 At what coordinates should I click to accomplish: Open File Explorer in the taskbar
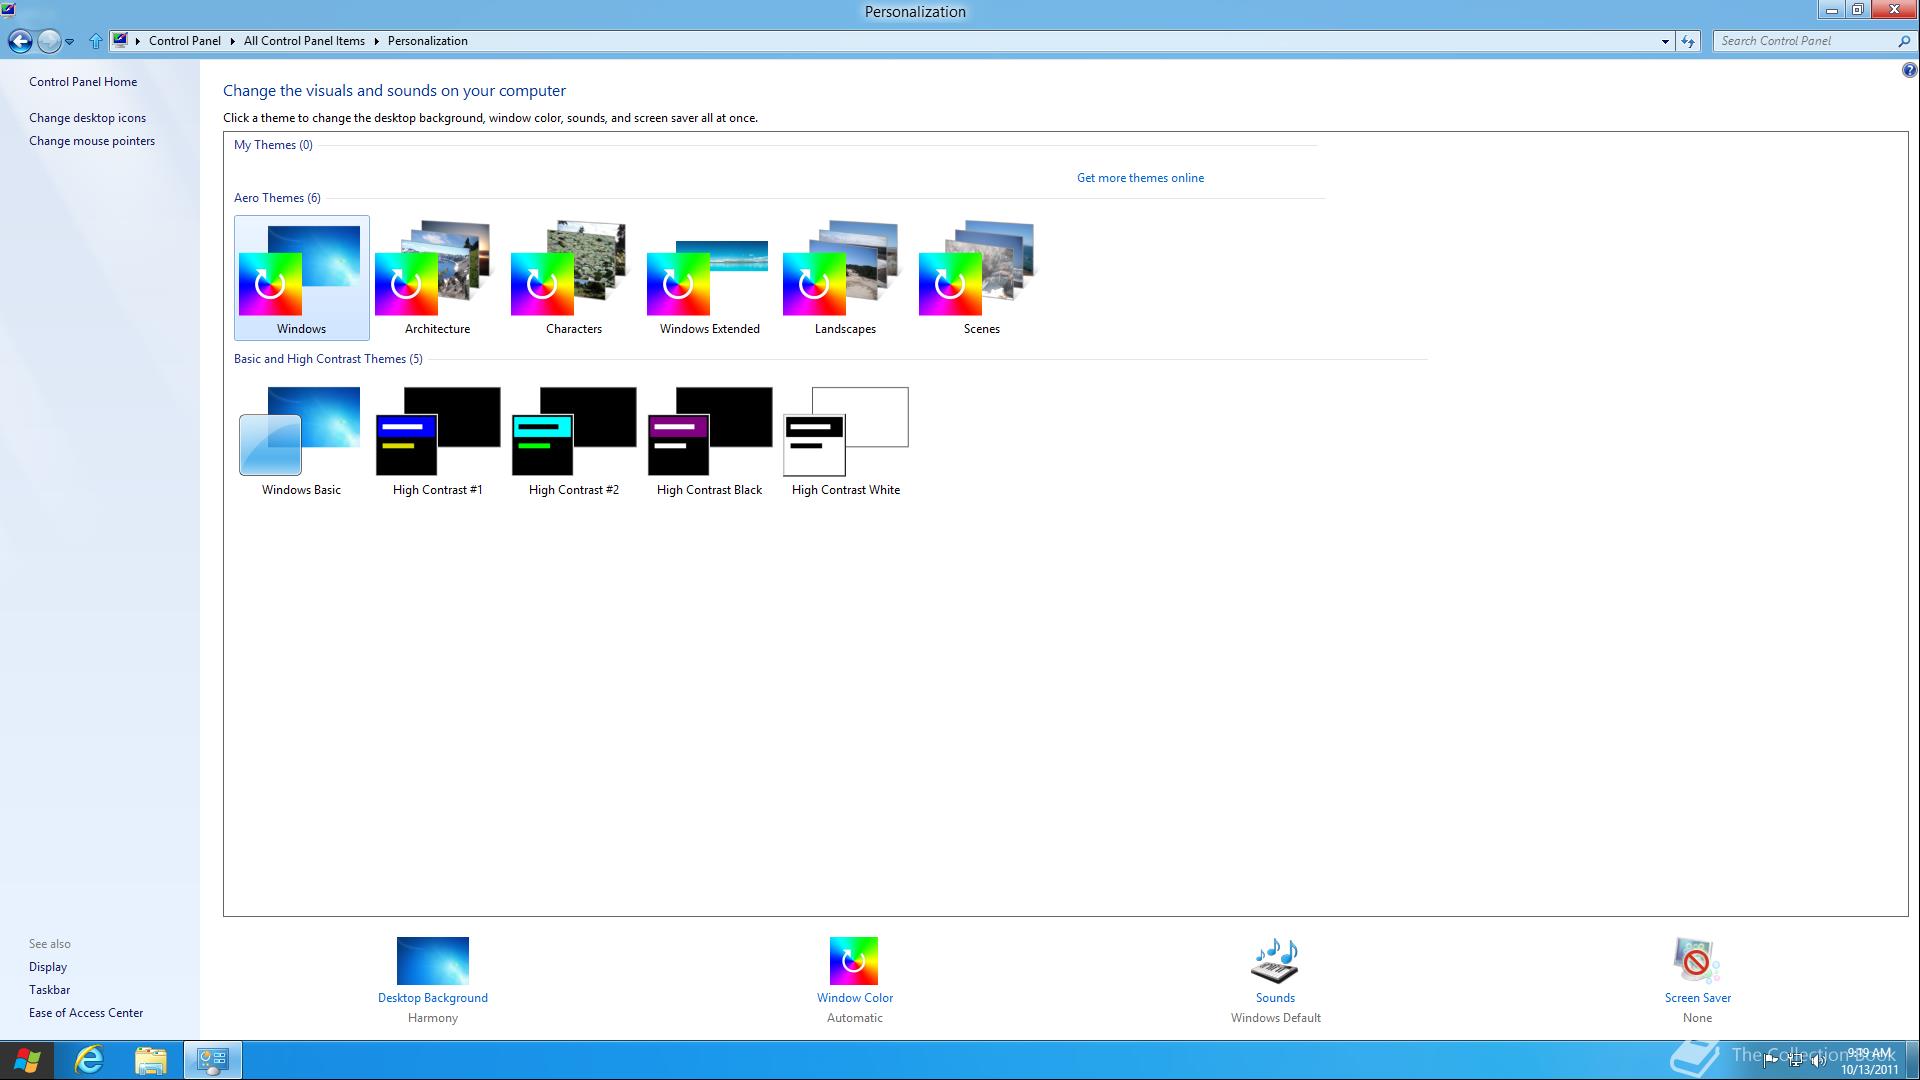(x=150, y=1060)
